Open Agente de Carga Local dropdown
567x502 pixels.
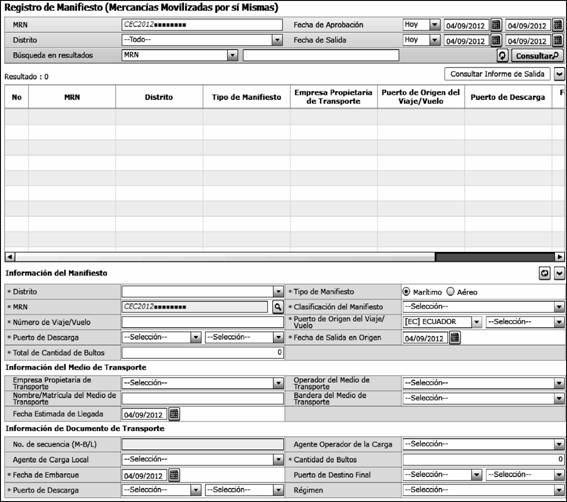point(278,459)
